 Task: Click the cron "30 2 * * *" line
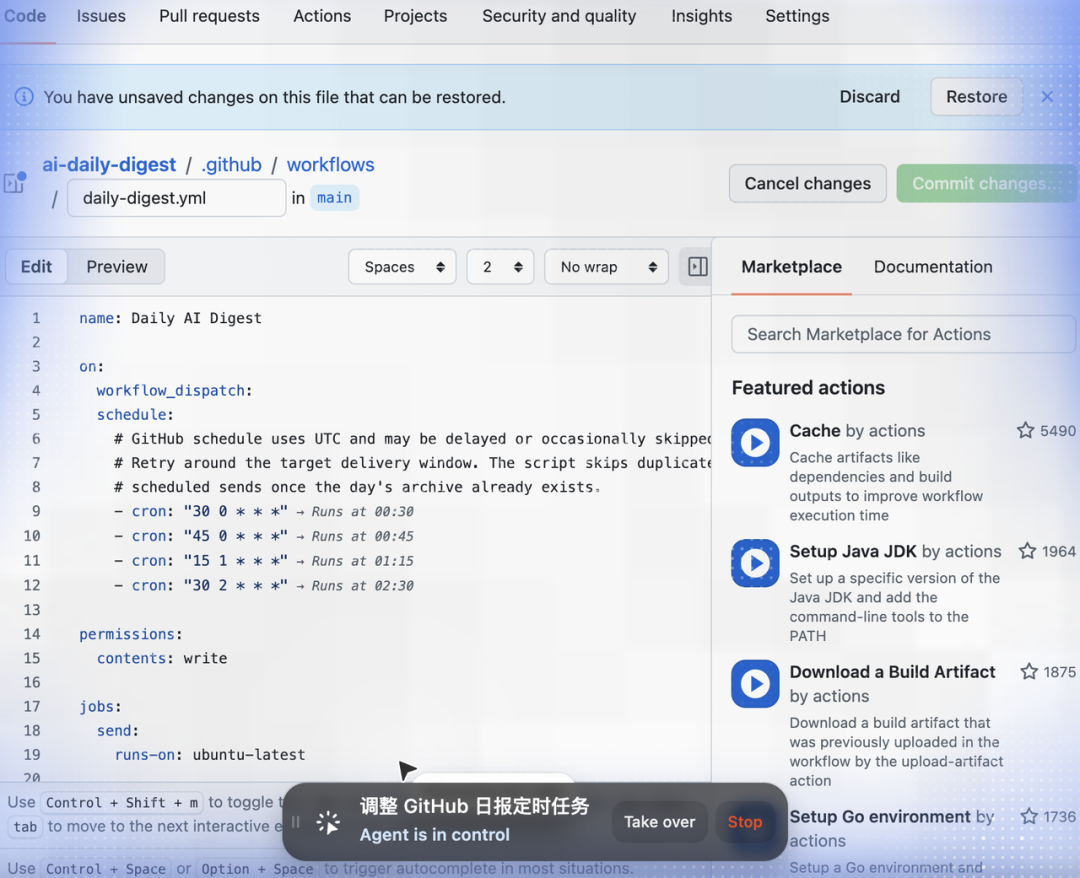click(200, 585)
